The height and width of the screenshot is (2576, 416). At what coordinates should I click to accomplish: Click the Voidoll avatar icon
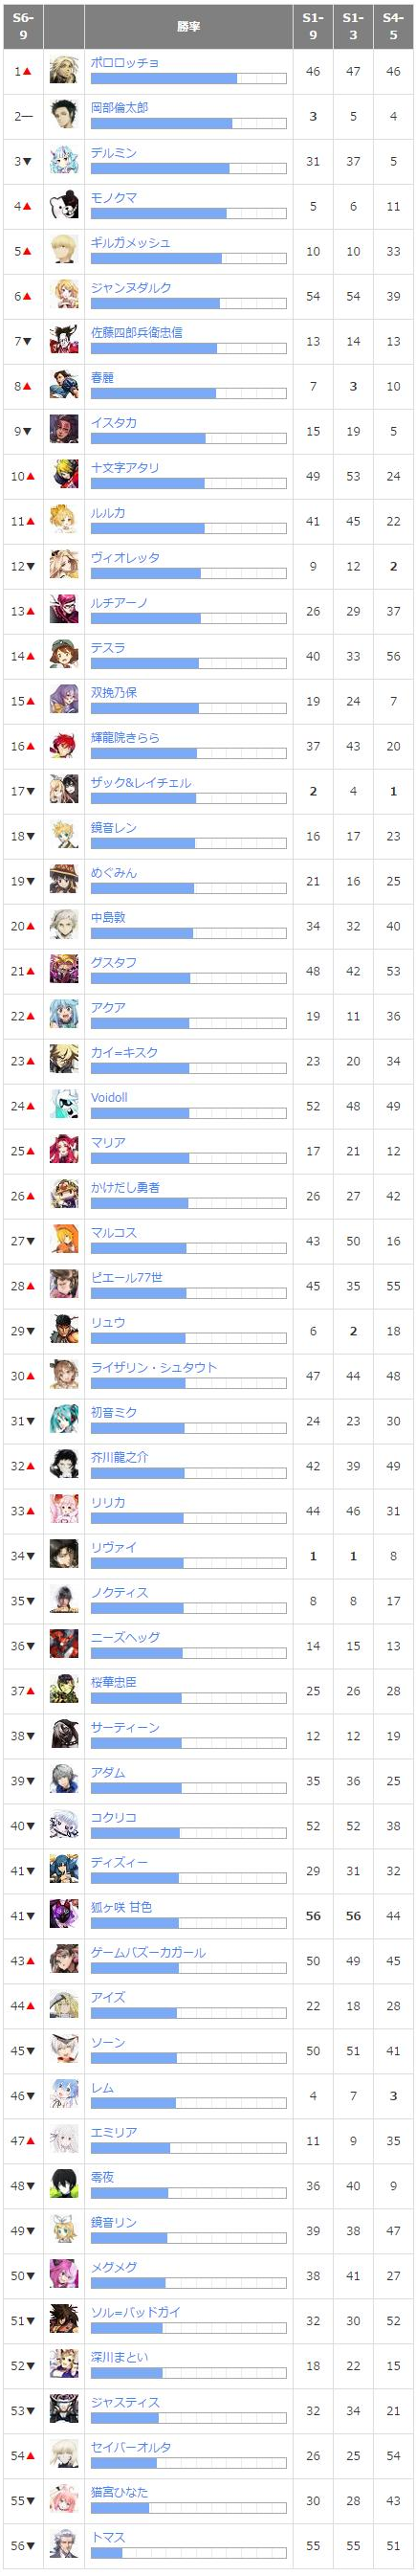(64, 1106)
